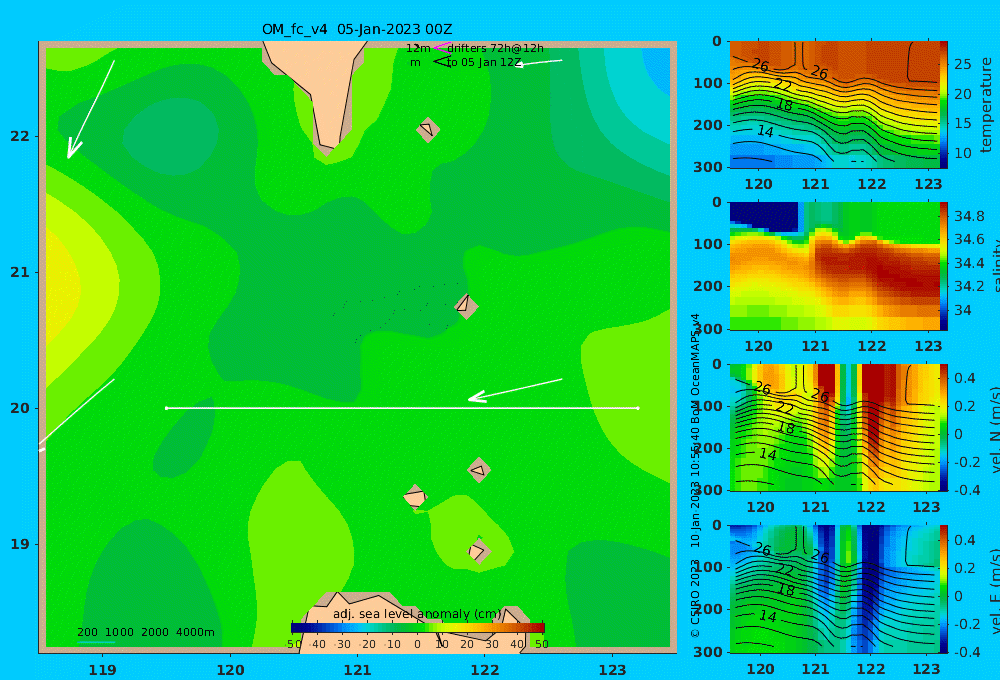Click the island marker near 18.95°N 121.95°E

tap(478, 551)
